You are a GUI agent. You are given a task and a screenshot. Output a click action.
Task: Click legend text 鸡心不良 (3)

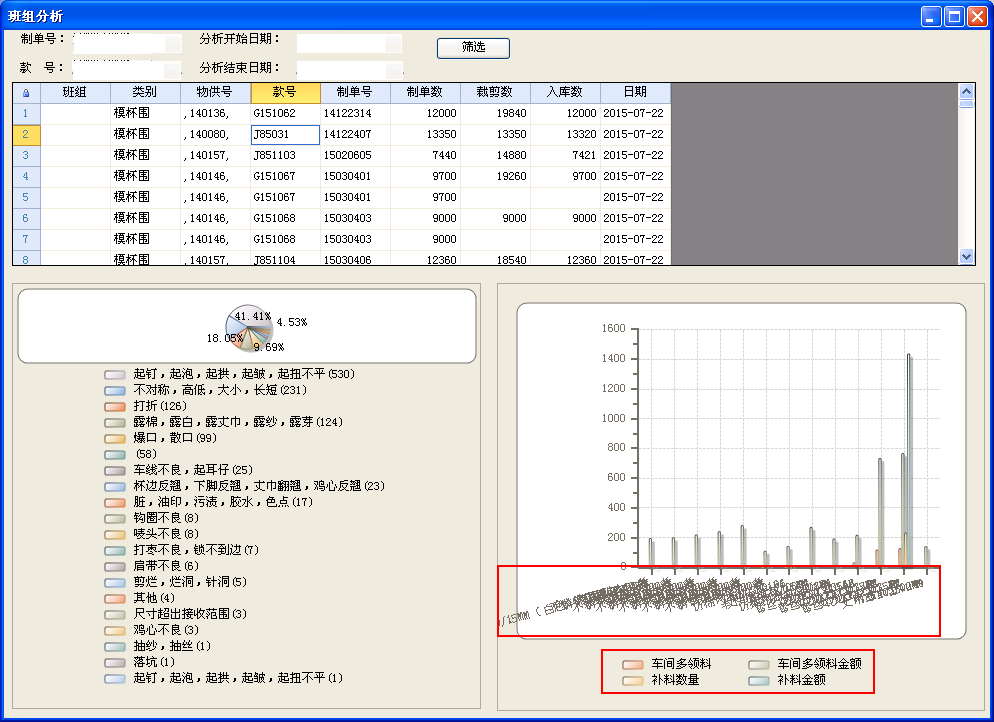(165, 630)
